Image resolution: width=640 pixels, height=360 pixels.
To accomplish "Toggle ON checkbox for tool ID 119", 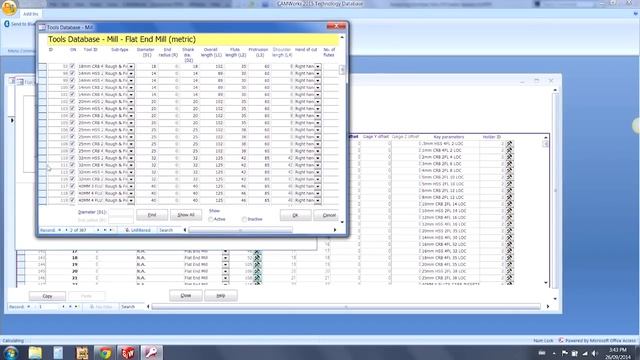I will (x=72, y=200).
